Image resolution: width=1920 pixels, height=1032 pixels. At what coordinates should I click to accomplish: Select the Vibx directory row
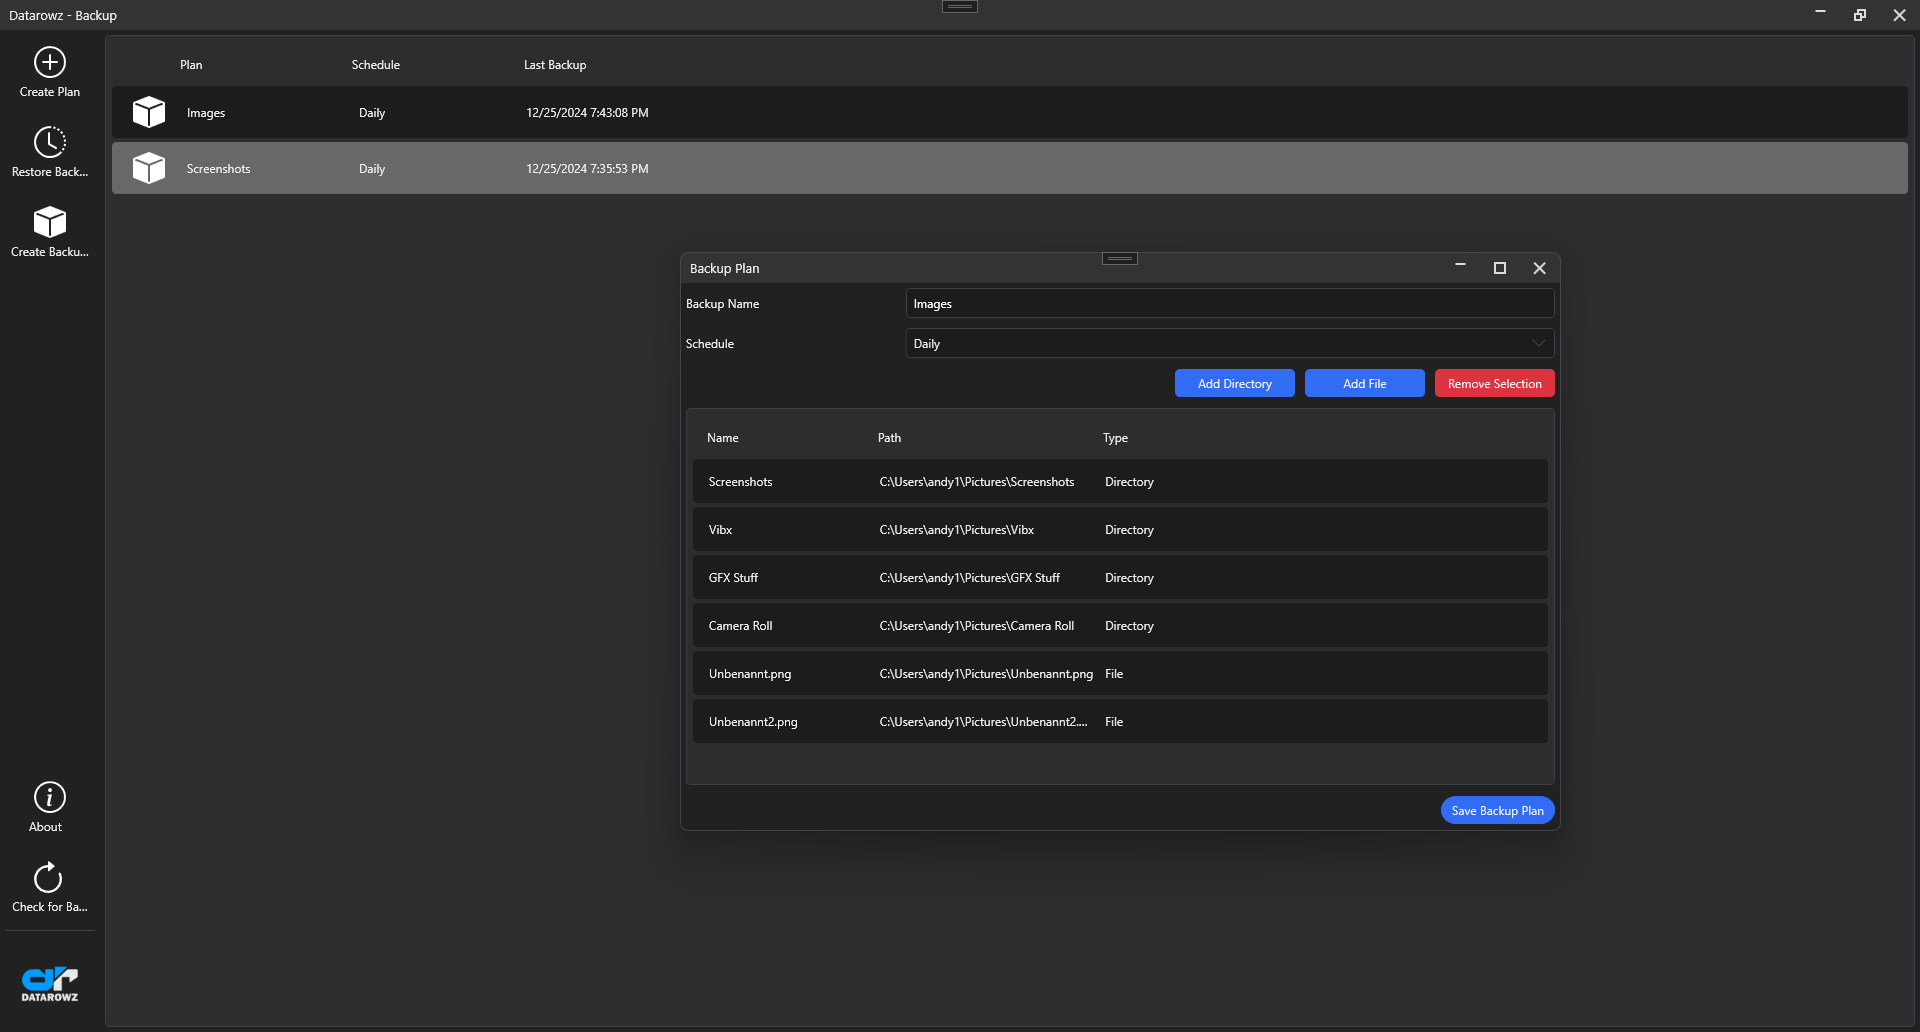coord(1119,529)
